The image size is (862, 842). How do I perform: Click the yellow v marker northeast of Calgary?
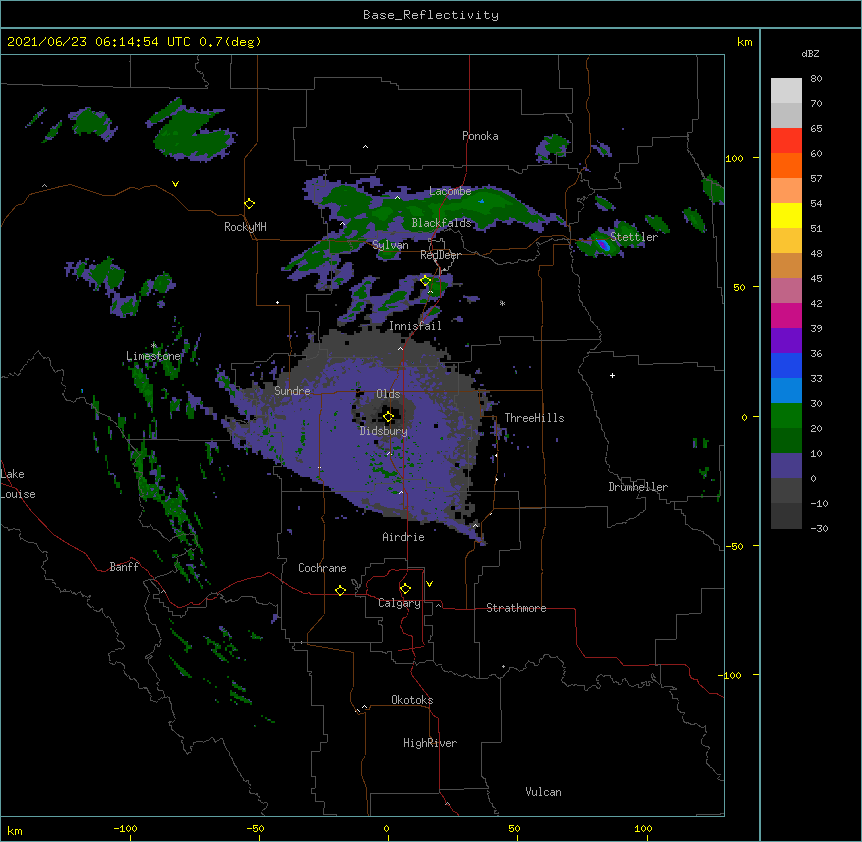(x=429, y=584)
